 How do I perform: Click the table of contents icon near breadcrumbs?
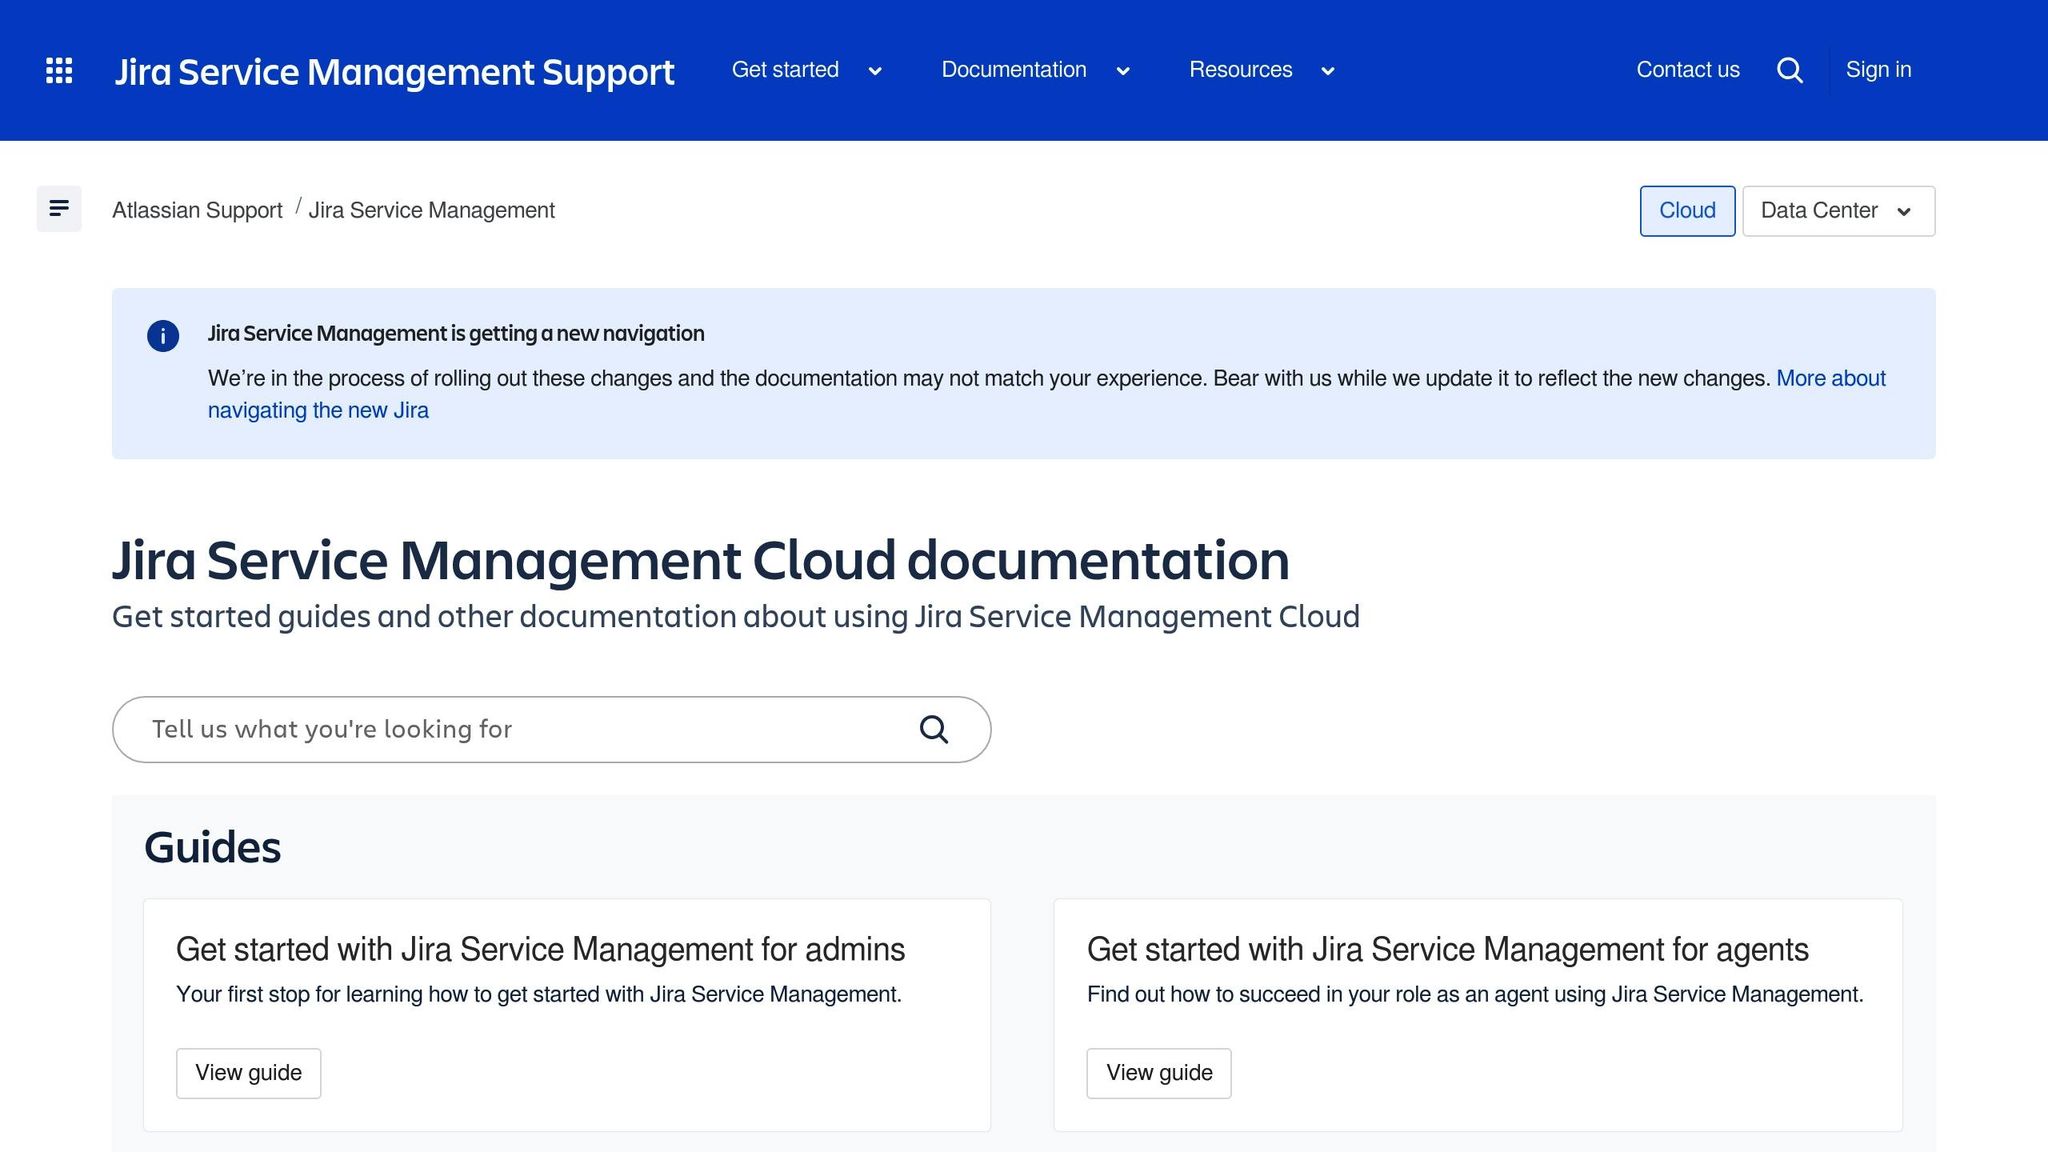59,208
